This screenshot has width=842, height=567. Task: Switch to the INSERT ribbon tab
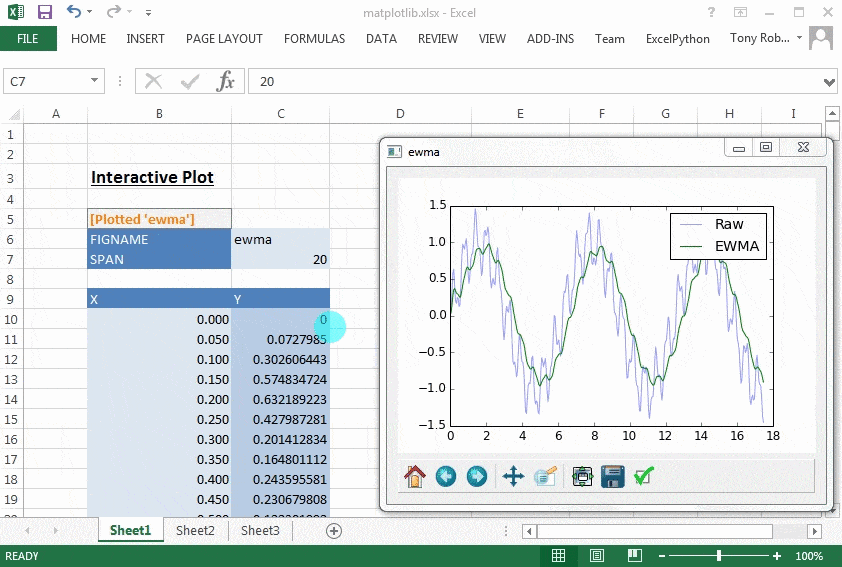pos(145,39)
